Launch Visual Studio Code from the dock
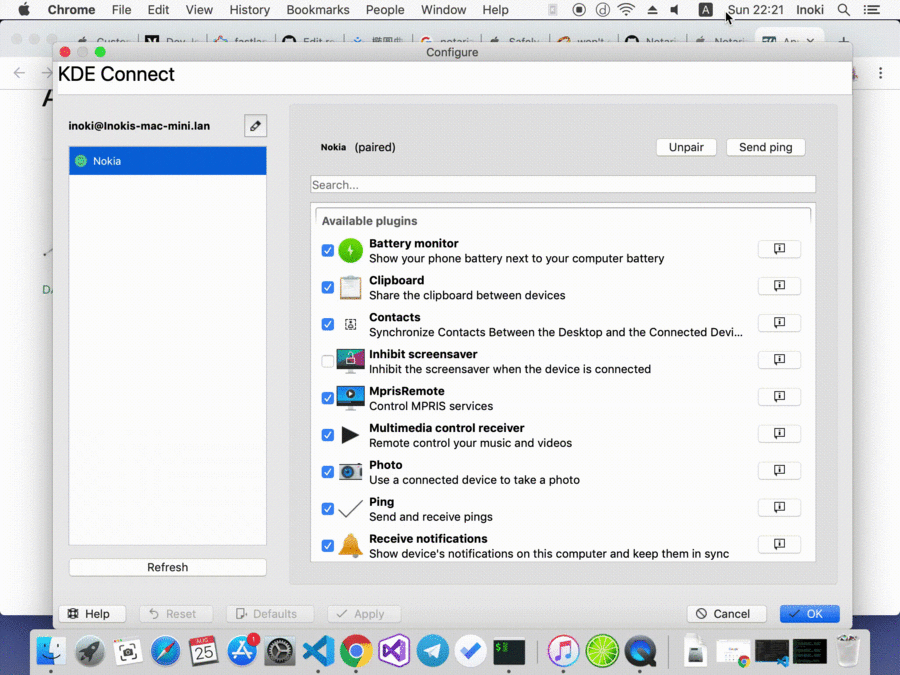 (x=318, y=652)
